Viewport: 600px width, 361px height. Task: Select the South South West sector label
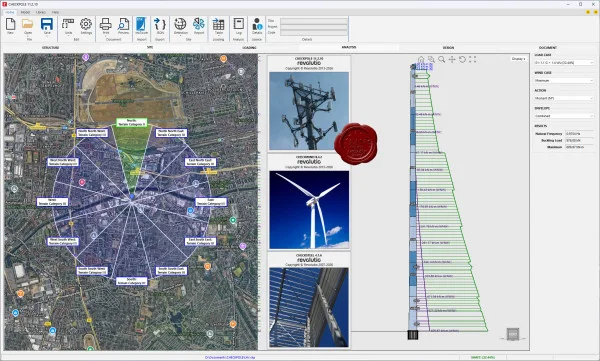click(x=92, y=271)
